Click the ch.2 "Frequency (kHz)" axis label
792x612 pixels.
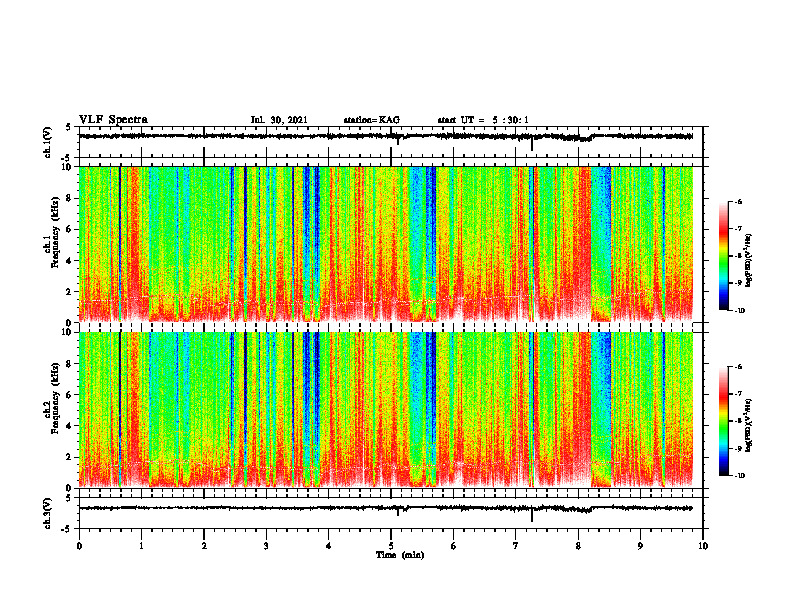pos(55,398)
